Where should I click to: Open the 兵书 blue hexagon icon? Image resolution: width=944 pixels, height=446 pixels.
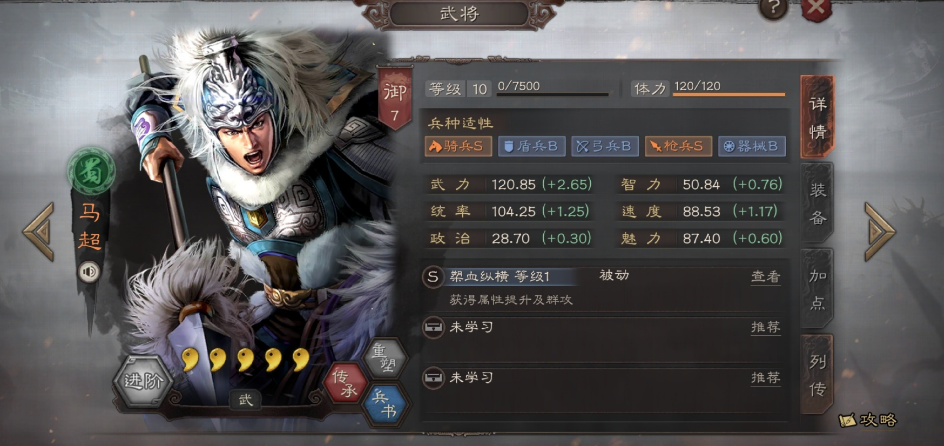[386, 405]
